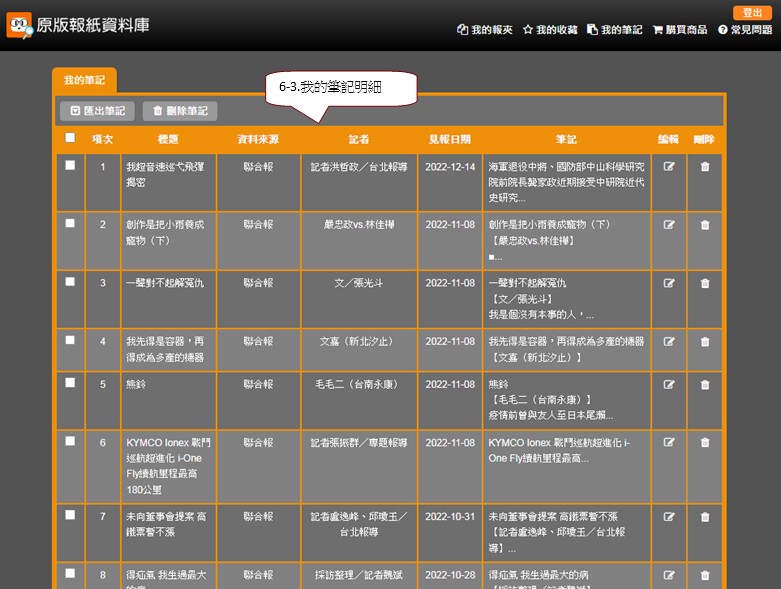Screen dimensions: 781x589
Task: Open 購買商品 in the top menu
Action: (x=680, y=30)
